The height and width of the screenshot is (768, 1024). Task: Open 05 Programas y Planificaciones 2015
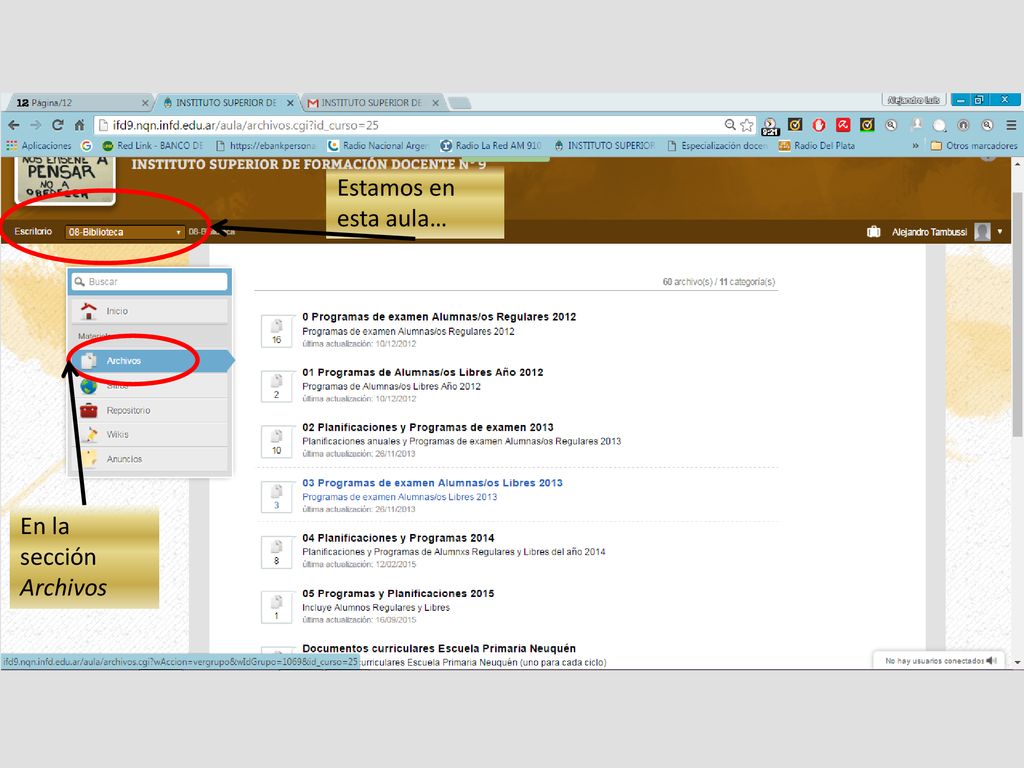pyautogui.click(x=398, y=594)
